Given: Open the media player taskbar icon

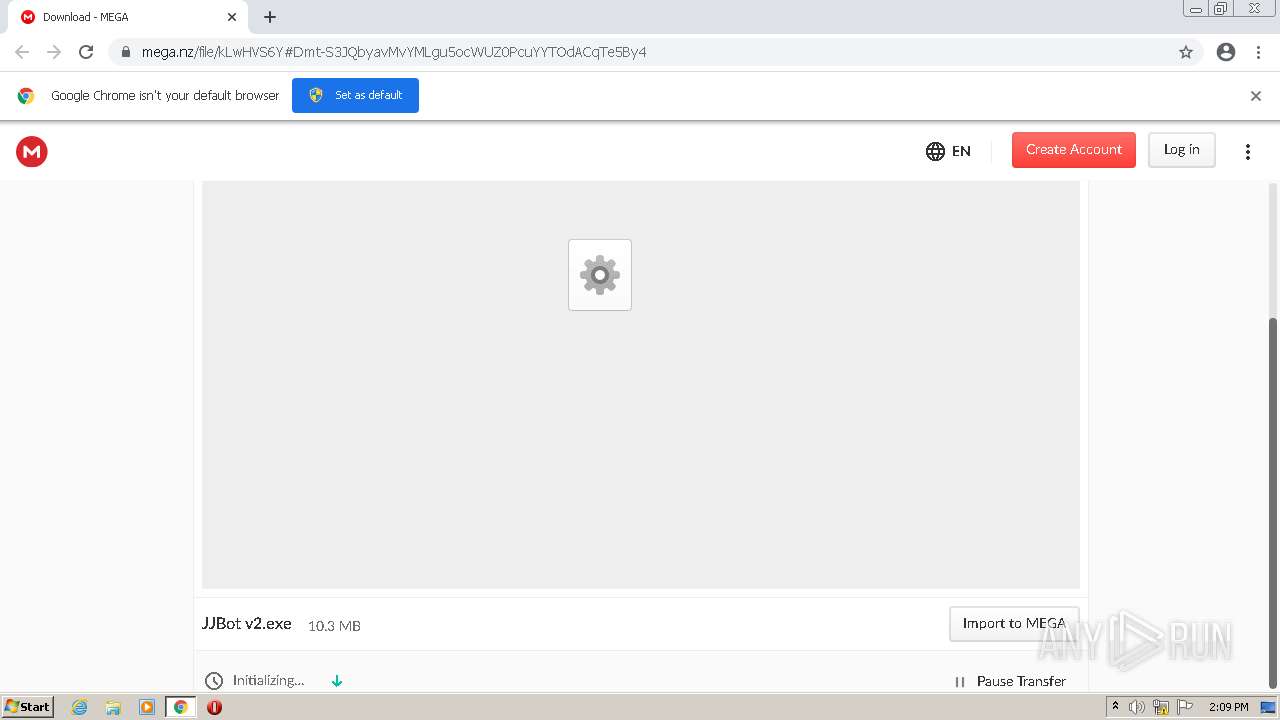Looking at the screenshot, I should pyautogui.click(x=147, y=707).
